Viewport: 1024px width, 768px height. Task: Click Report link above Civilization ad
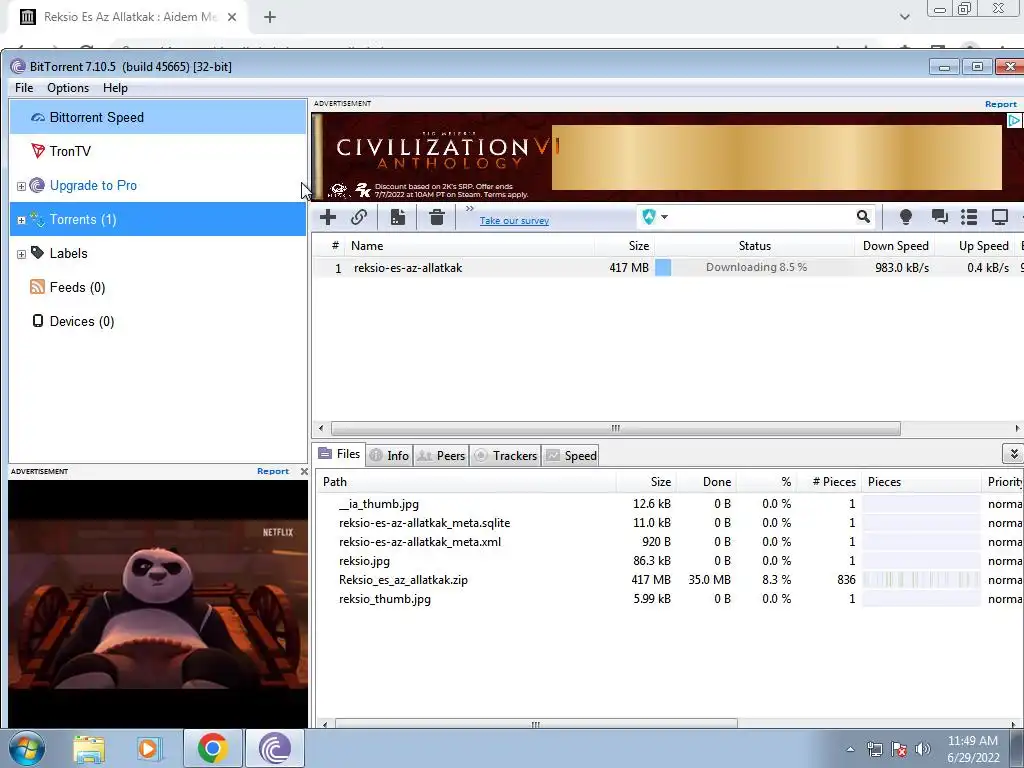[1000, 104]
